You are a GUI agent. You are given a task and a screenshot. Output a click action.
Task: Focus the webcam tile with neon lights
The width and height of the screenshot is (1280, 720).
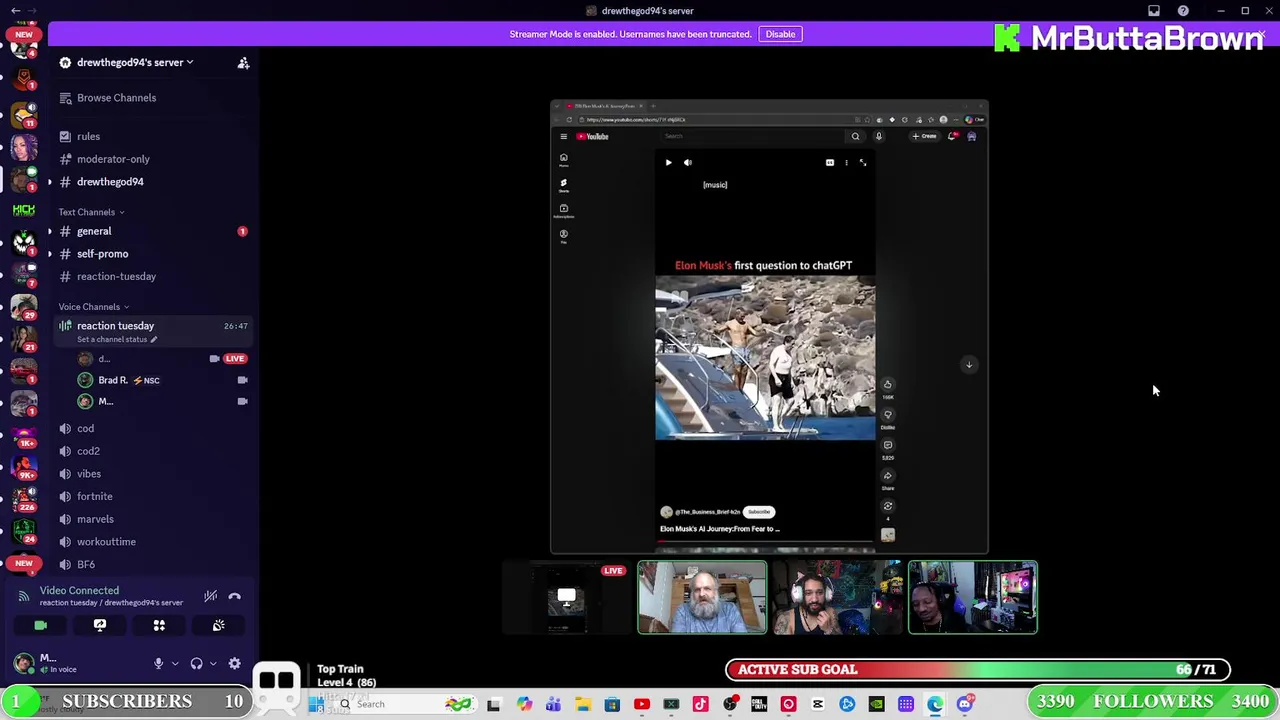pos(972,598)
